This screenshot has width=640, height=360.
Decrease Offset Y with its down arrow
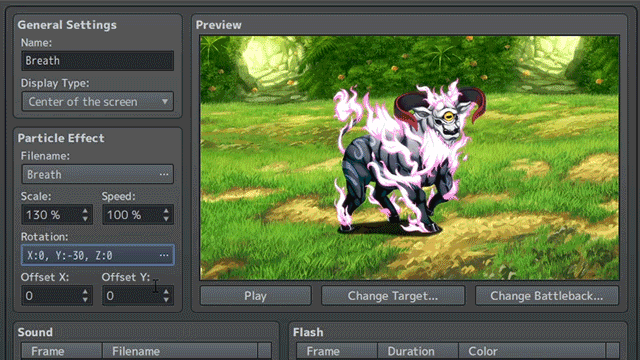tap(166, 300)
